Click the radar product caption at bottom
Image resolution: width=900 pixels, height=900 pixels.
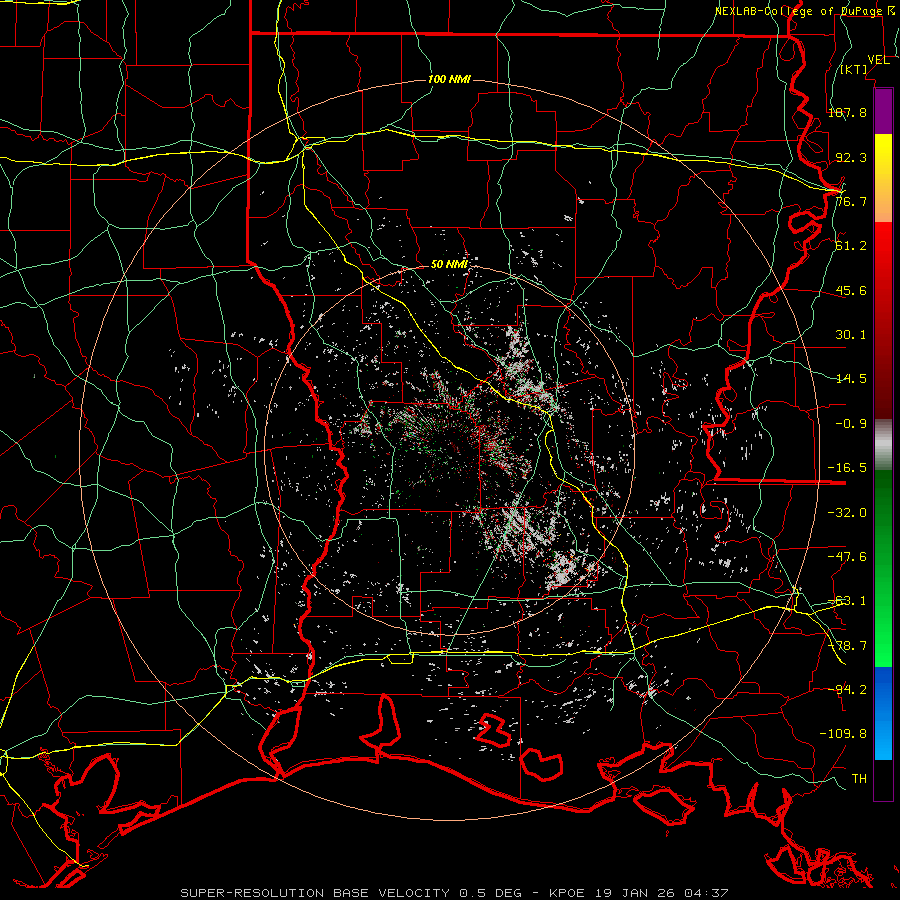coord(454,893)
